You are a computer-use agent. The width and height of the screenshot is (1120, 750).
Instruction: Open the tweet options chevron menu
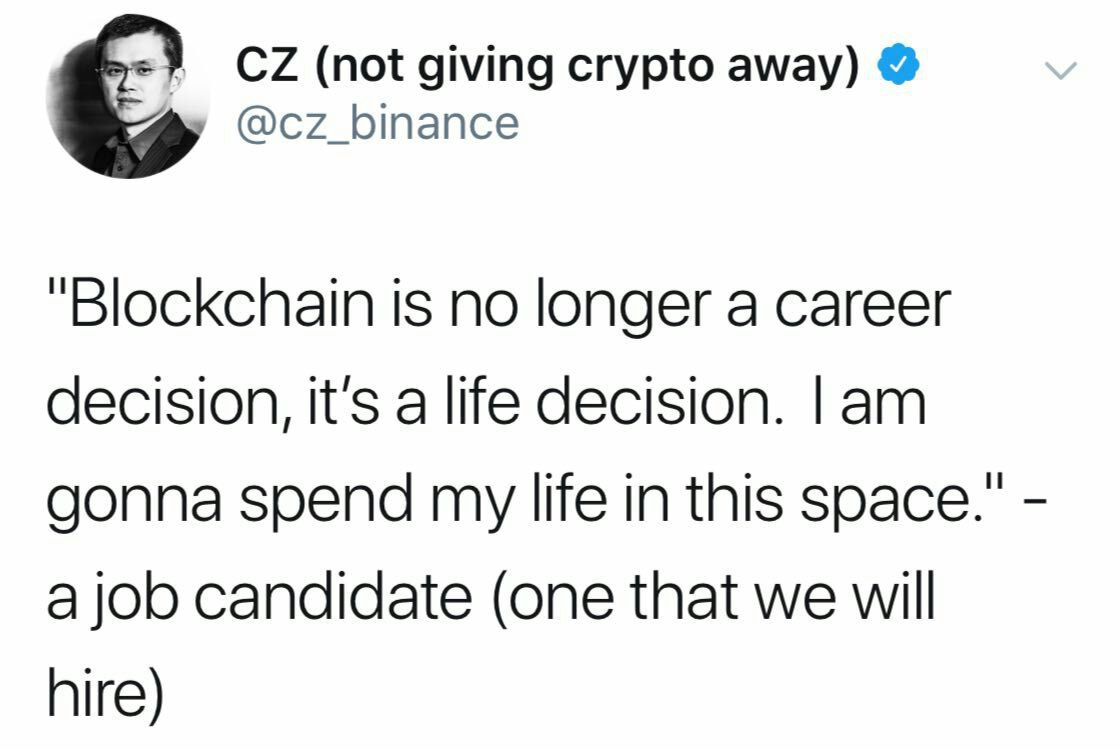[1060, 70]
